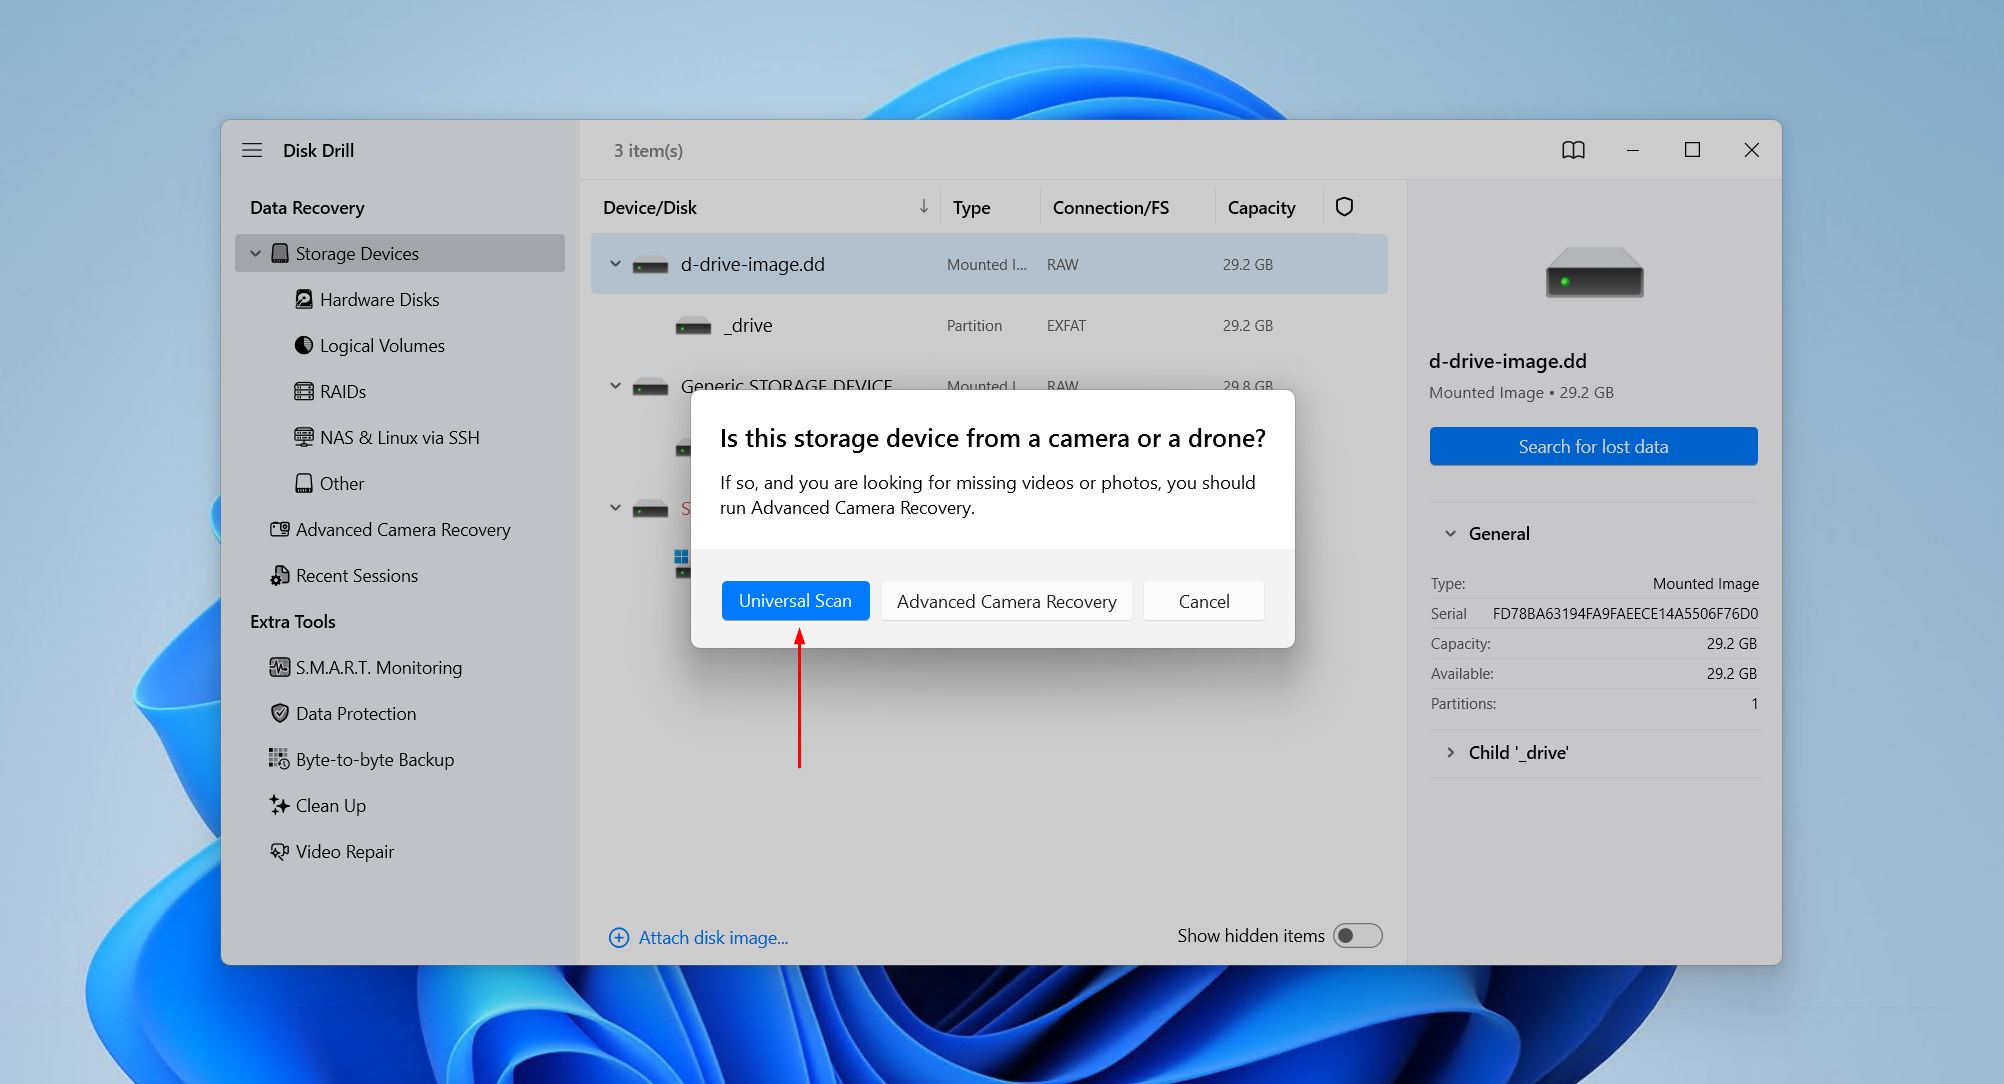Click the Data Protection shield icon
Screen dimensions: 2004x1084
coord(280,713)
